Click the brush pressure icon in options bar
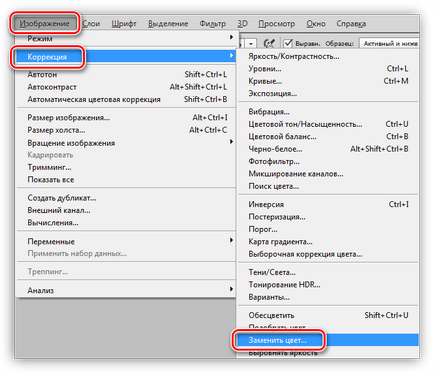The height and width of the screenshot is (373, 434). 270,43
